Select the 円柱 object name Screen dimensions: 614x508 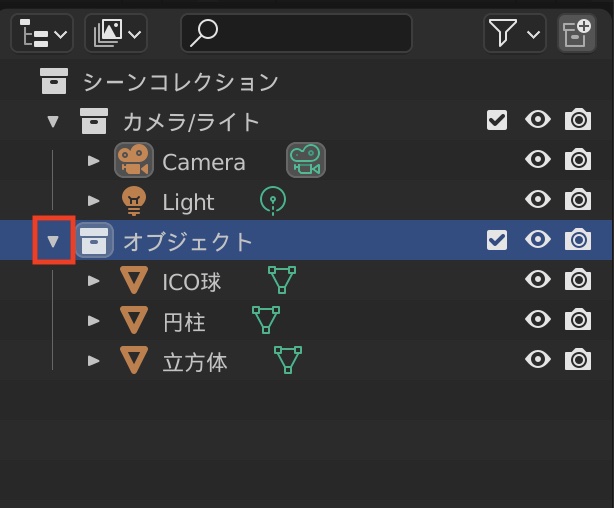[184, 321]
